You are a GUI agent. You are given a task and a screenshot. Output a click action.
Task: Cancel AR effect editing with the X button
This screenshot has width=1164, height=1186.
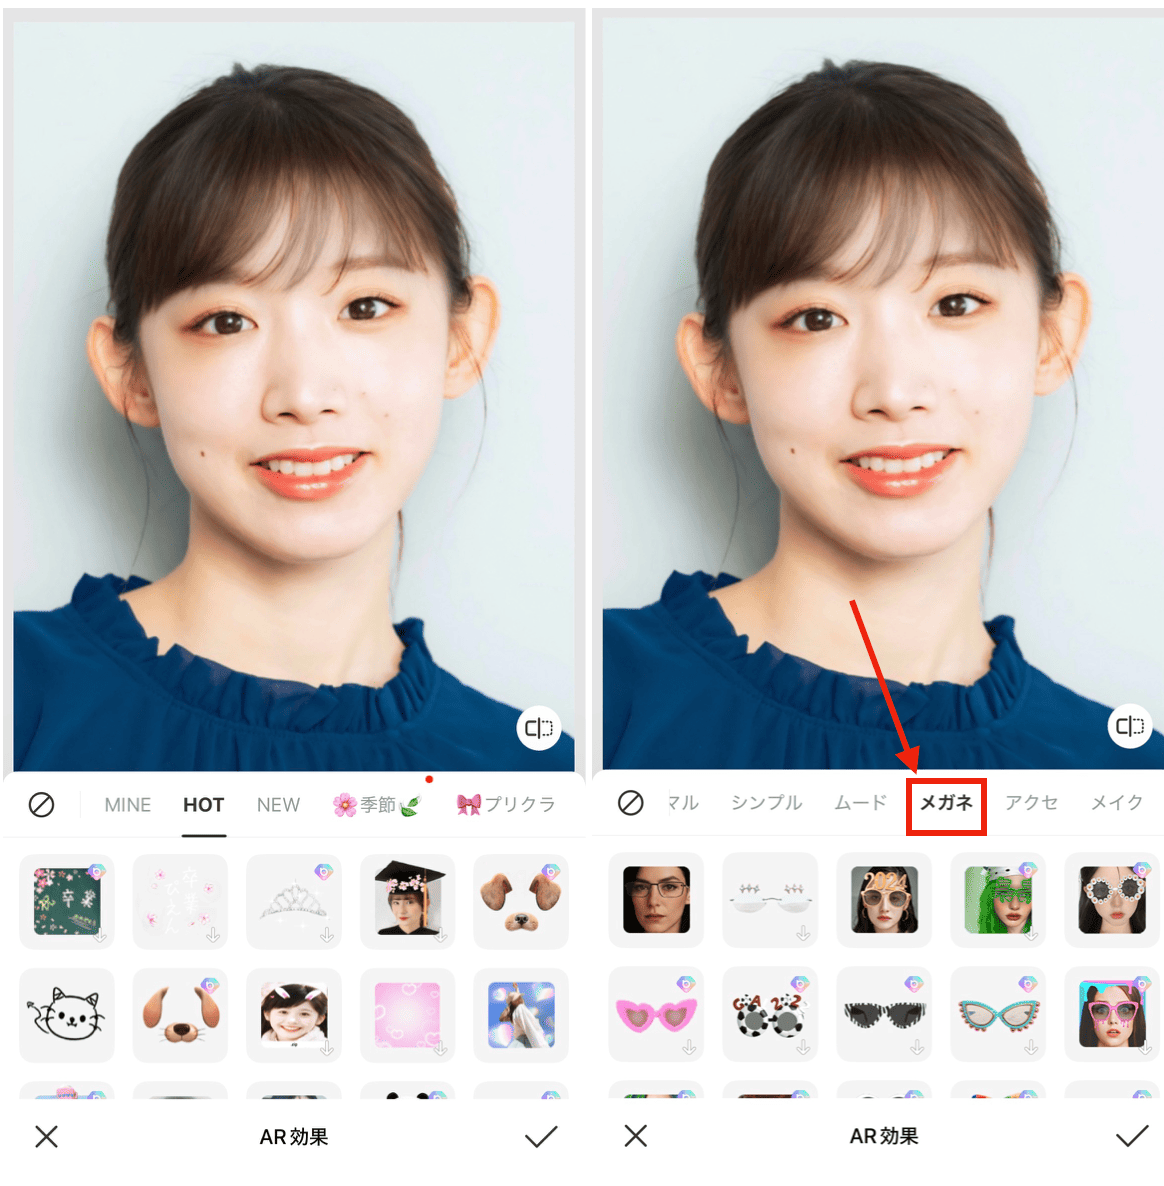tap(44, 1136)
